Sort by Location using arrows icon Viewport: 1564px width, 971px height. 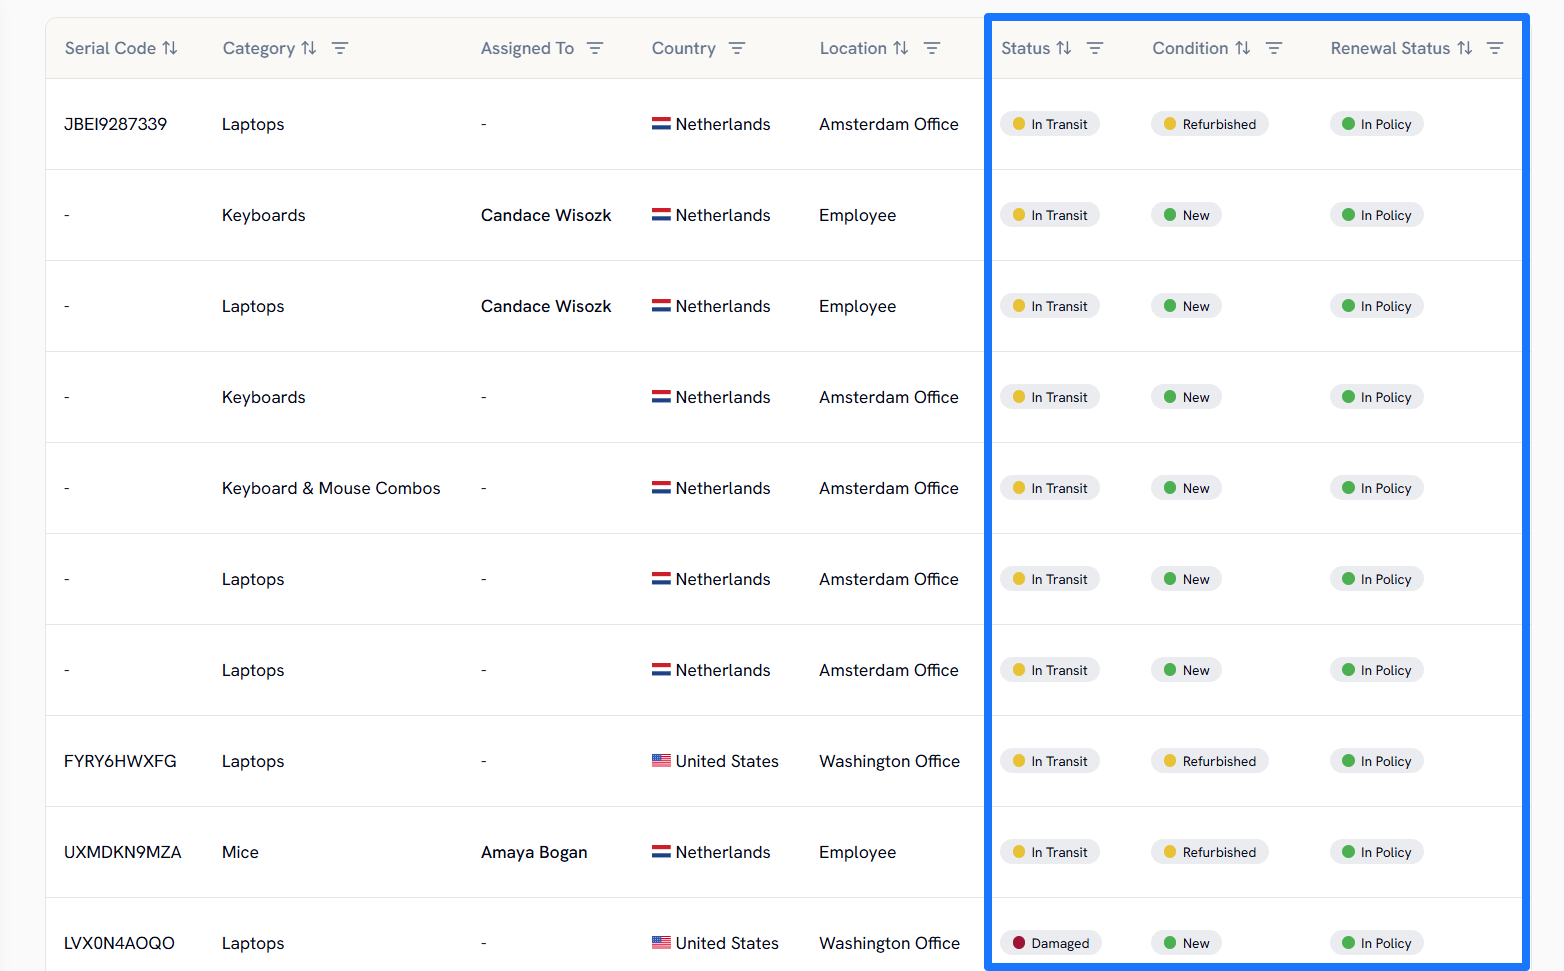point(901,48)
